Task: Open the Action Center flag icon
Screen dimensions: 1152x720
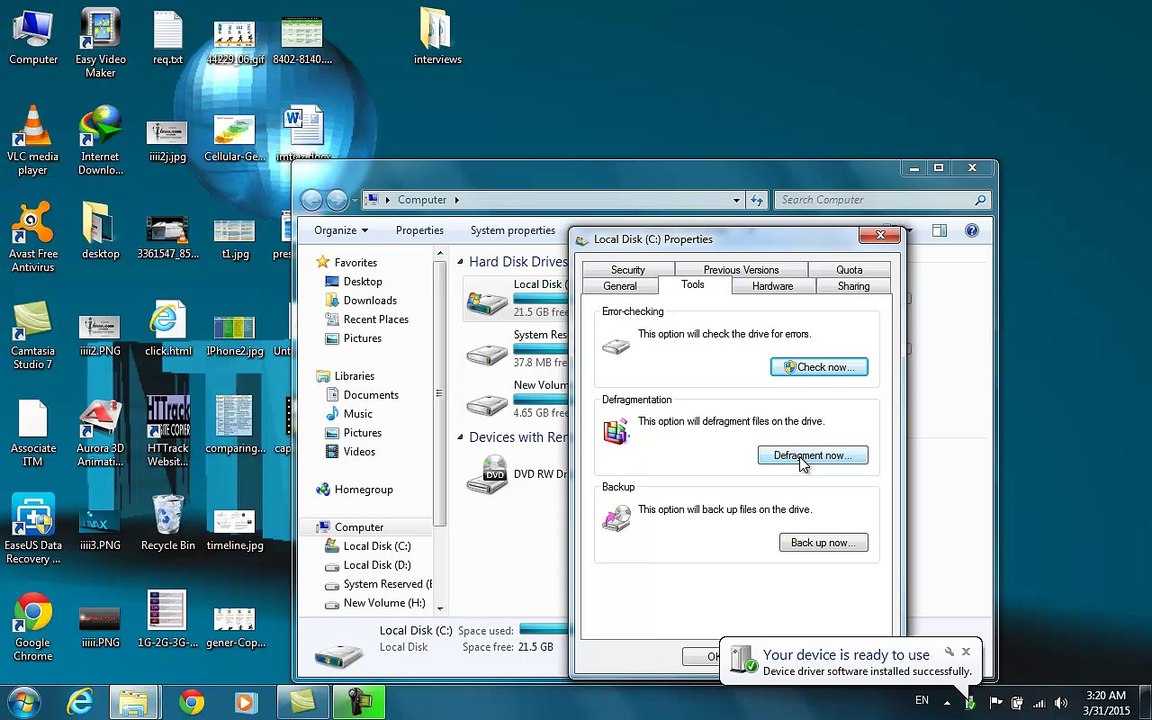Action: (x=996, y=703)
